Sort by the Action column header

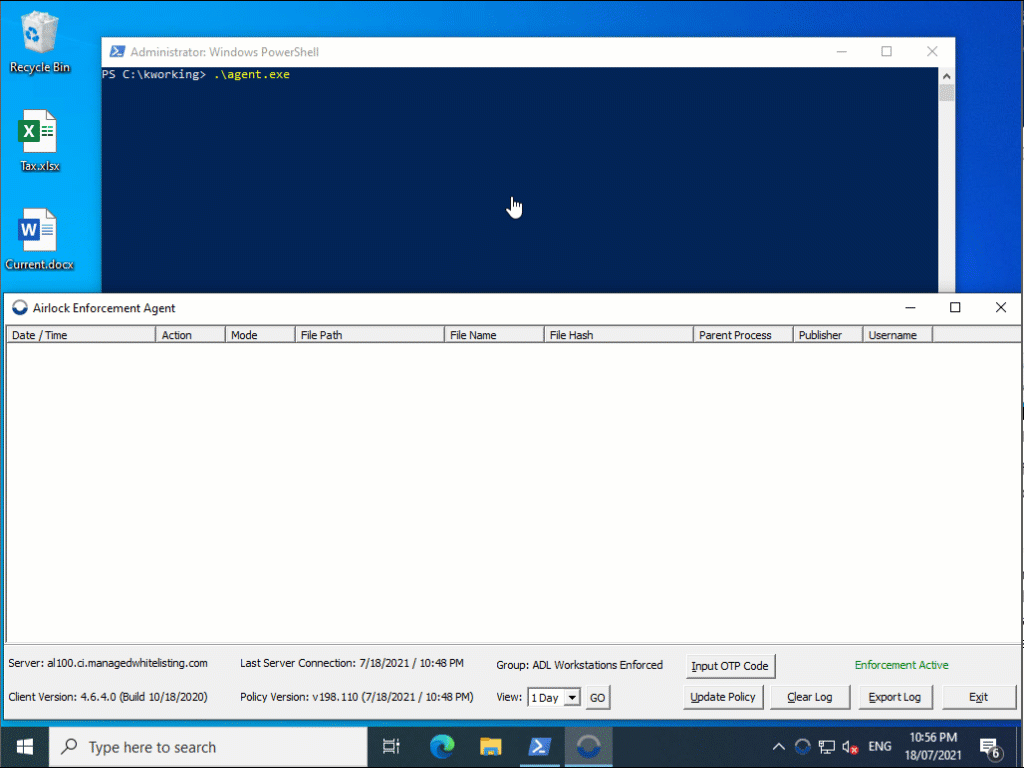point(190,335)
